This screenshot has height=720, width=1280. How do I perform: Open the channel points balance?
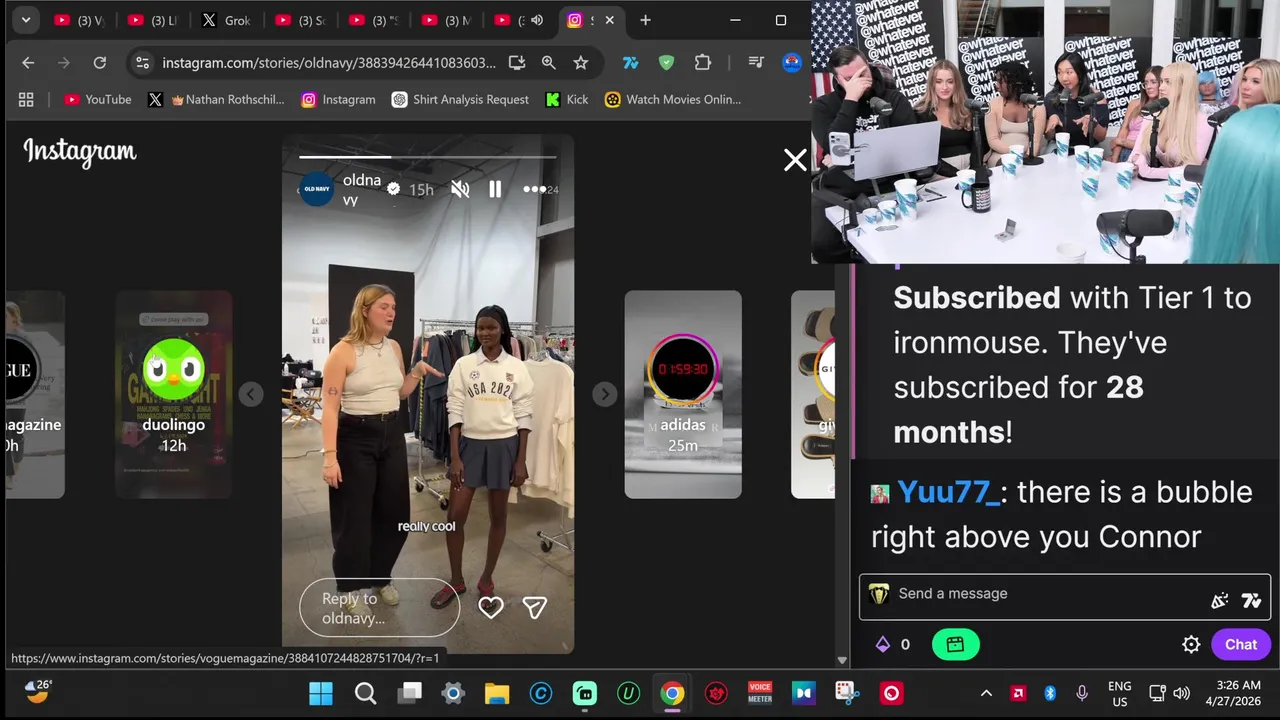(x=894, y=645)
